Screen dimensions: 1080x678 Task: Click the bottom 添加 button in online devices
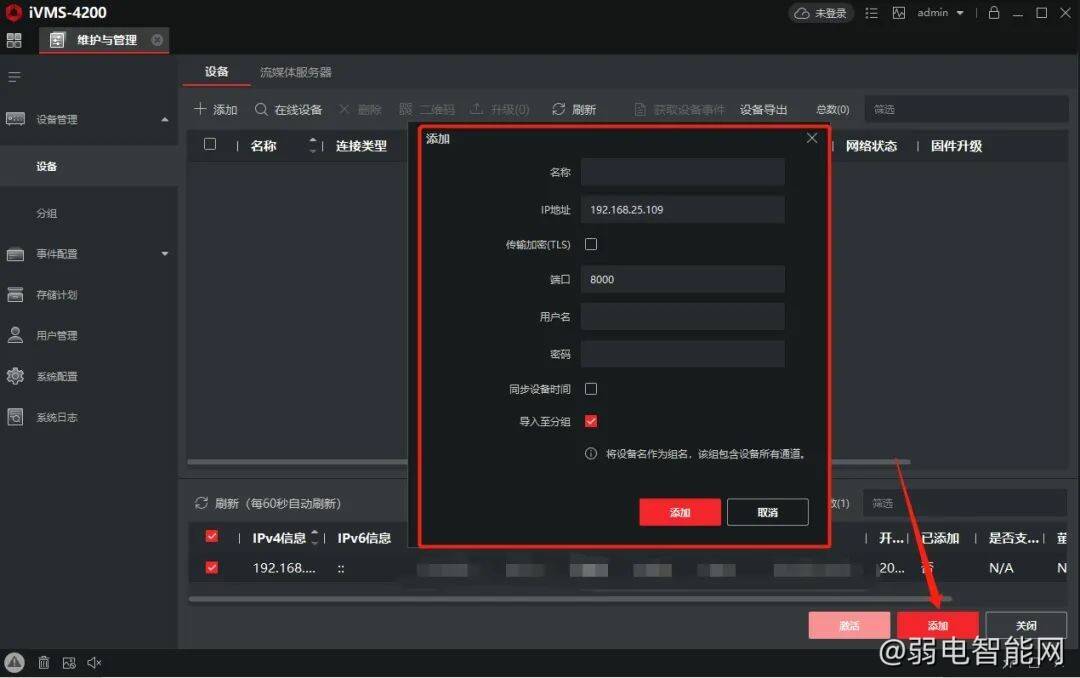[937, 626]
